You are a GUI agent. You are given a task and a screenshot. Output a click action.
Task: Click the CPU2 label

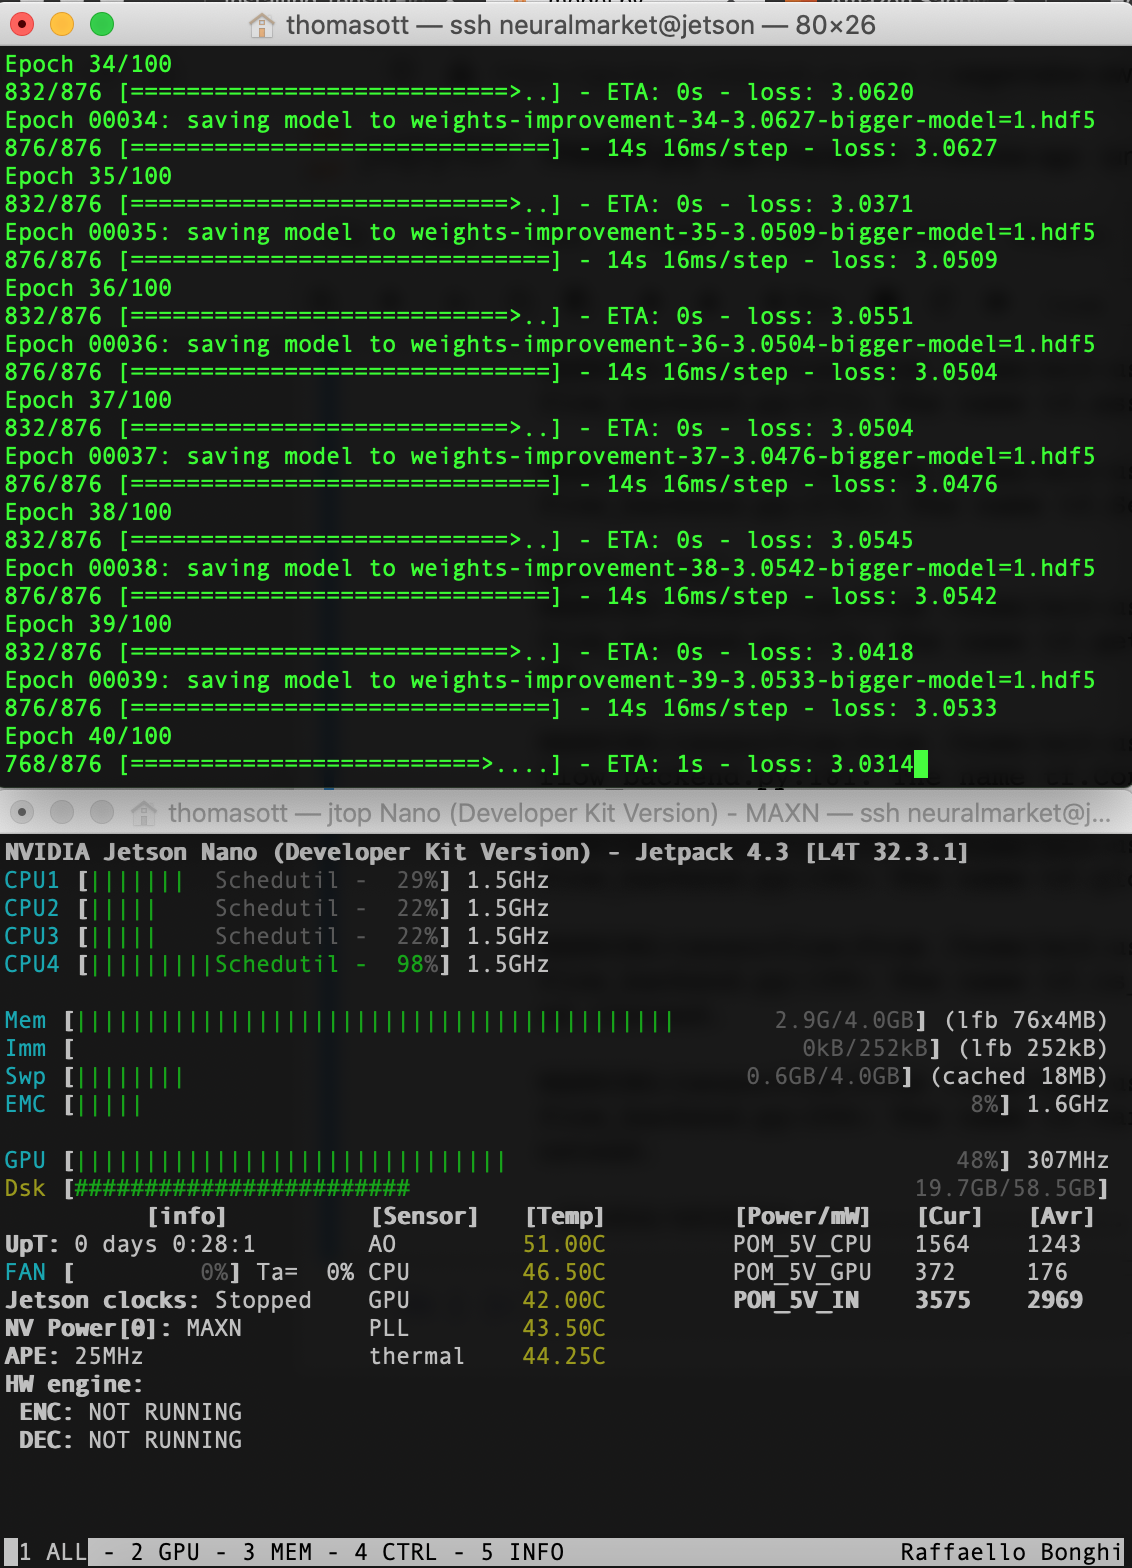[32, 908]
